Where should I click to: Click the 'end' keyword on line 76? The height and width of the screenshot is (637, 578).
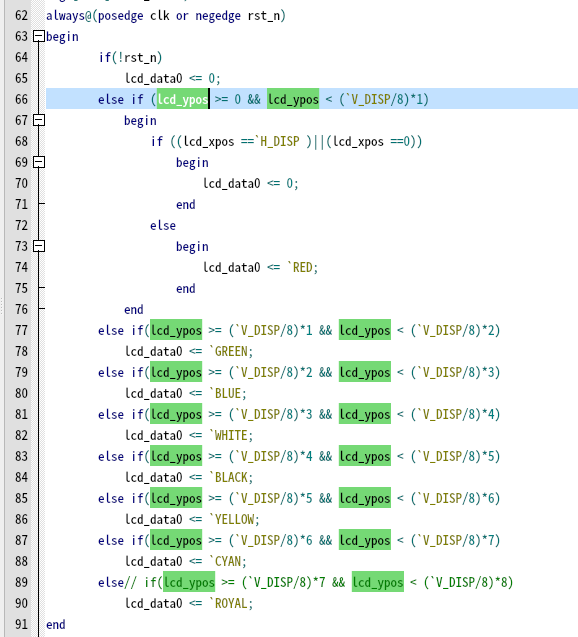coord(134,310)
